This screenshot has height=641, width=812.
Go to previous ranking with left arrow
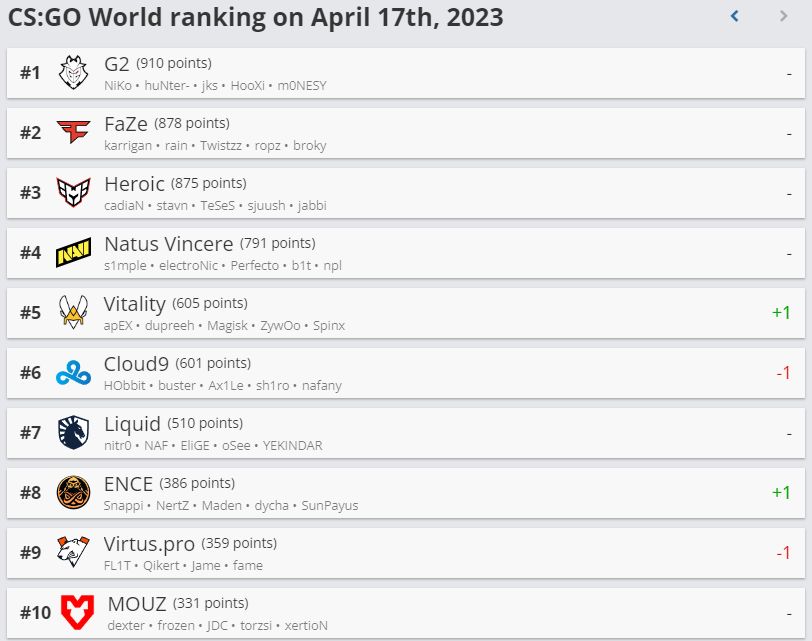pyautogui.click(x=734, y=16)
